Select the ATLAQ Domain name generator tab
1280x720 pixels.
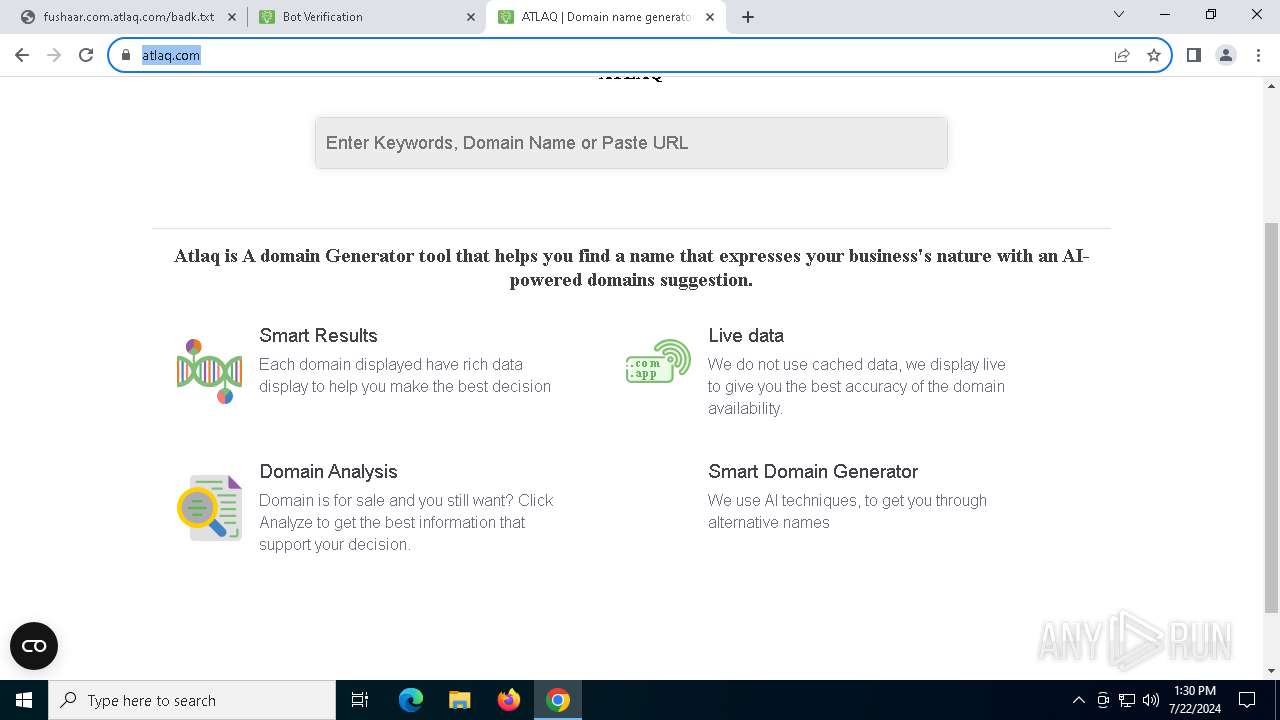(x=606, y=17)
